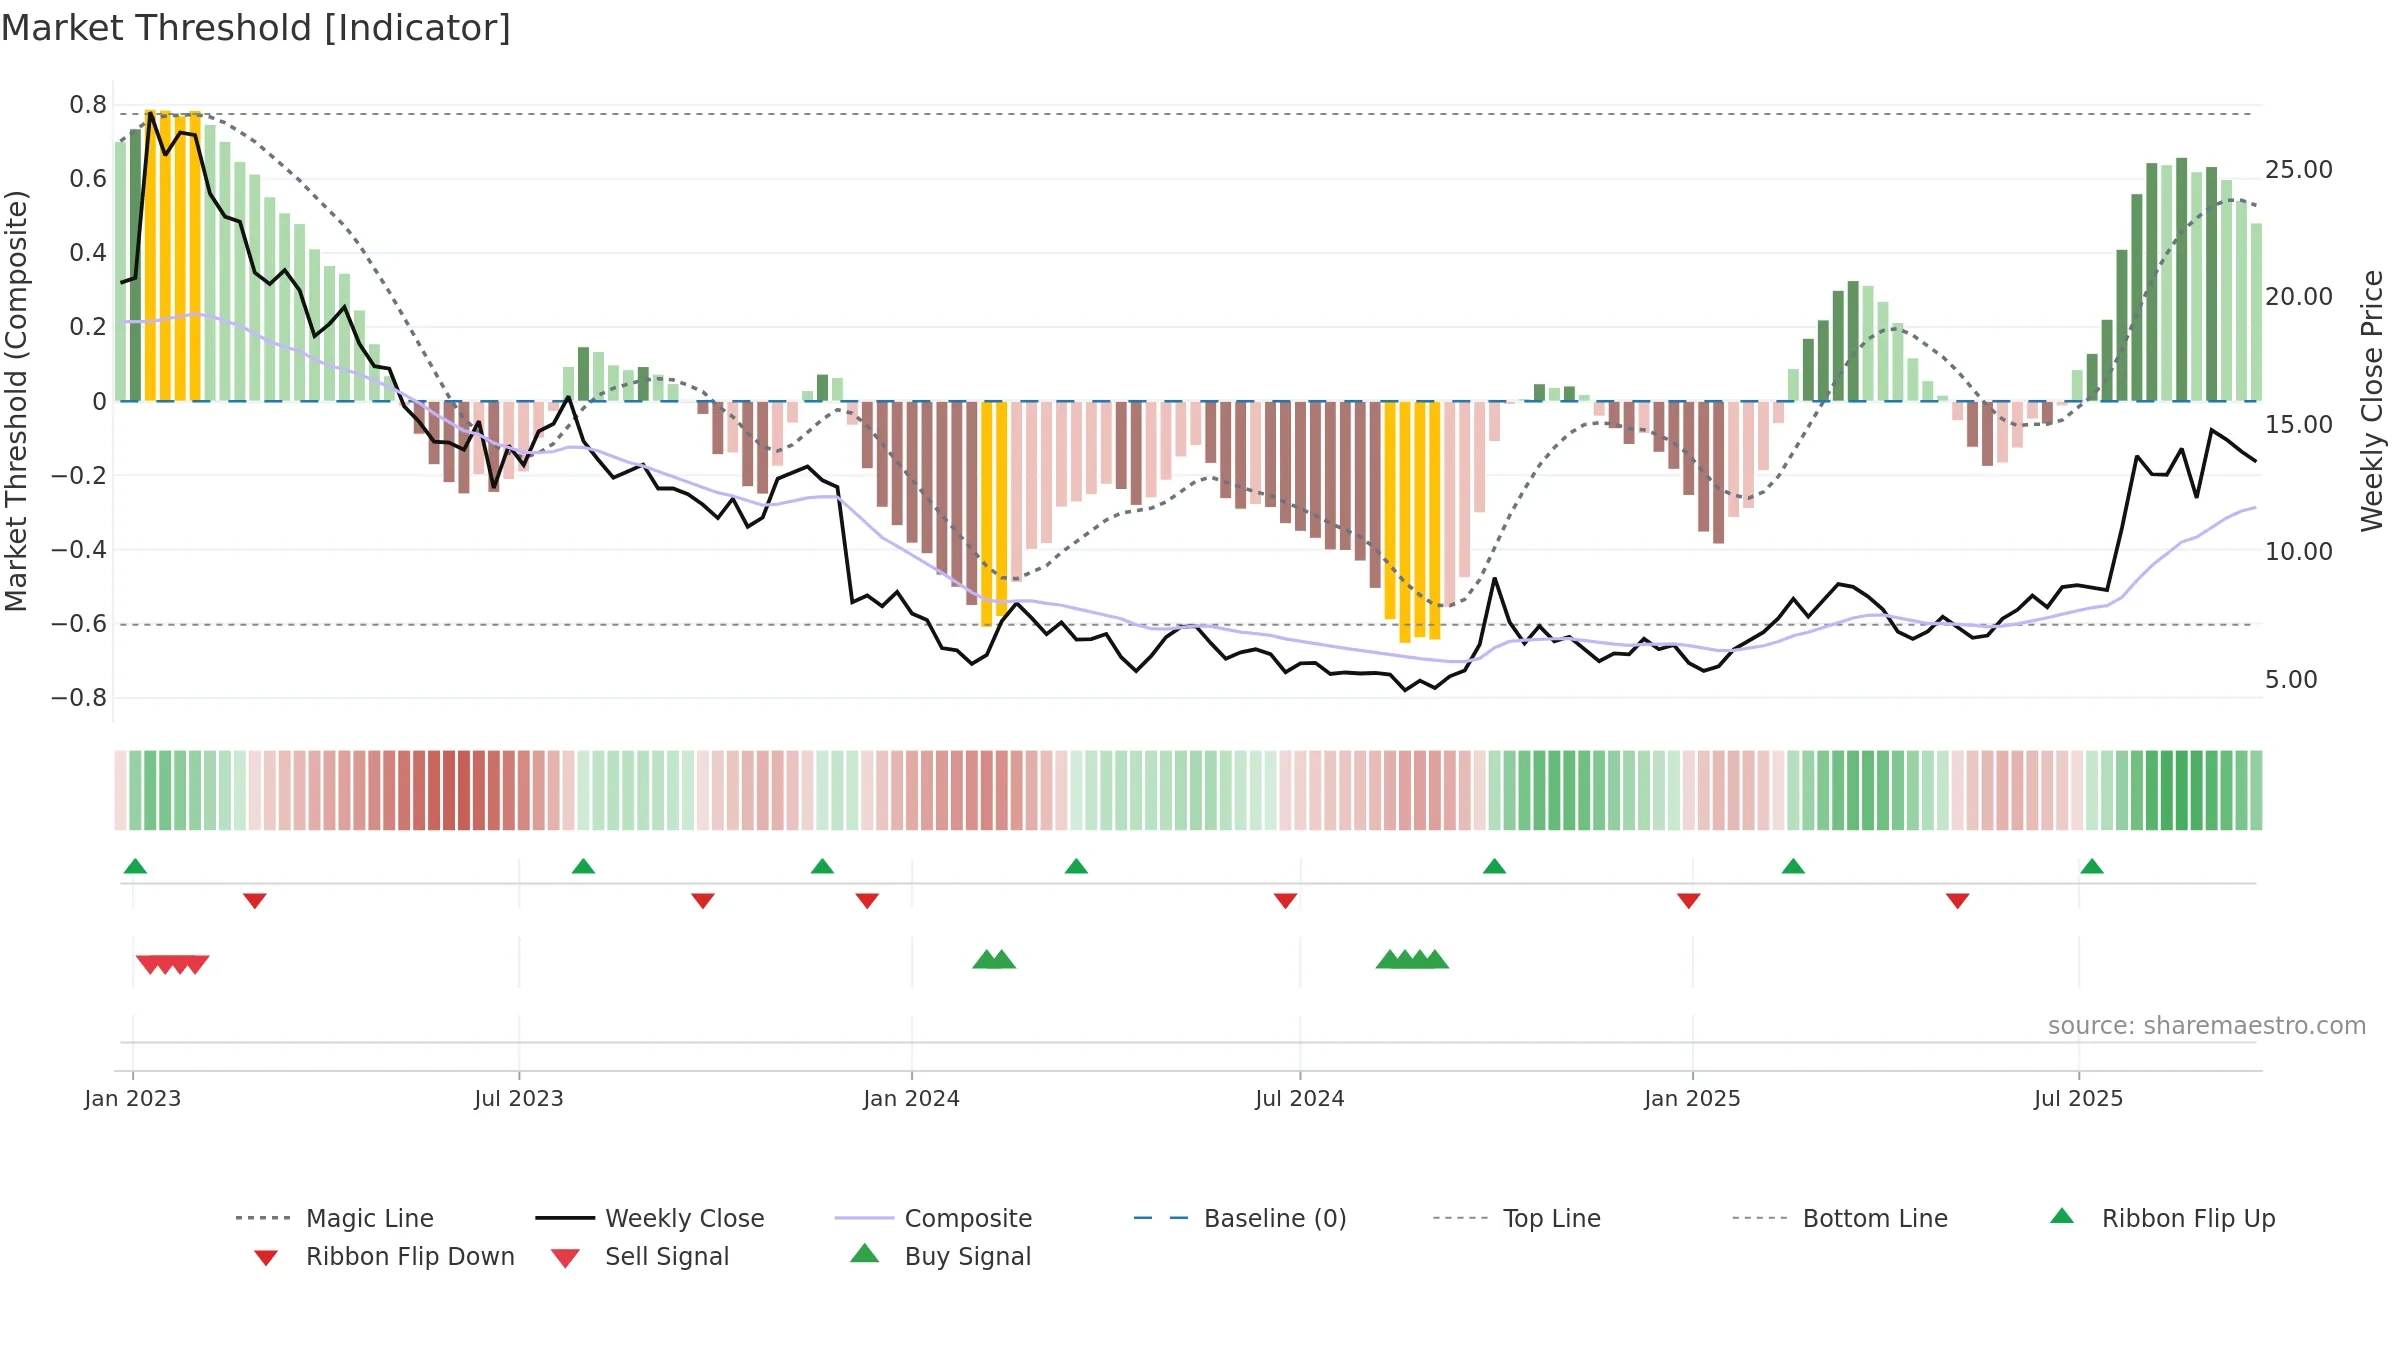This screenshot has width=2400, height=1350.
Task: Toggle the Magic Line legend entry
Action: point(334,1218)
